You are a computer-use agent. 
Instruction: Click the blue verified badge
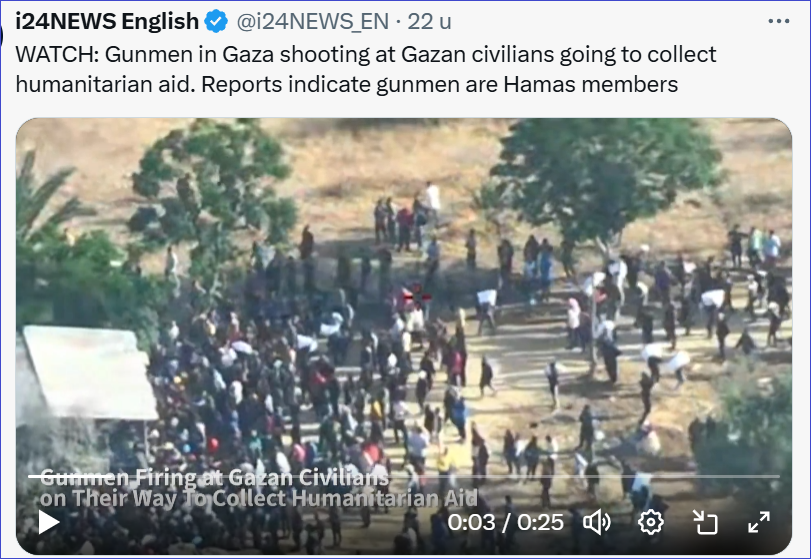click(x=216, y=22)
